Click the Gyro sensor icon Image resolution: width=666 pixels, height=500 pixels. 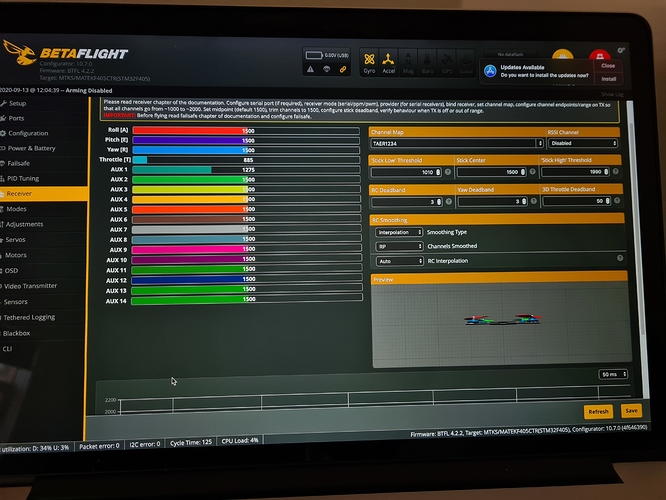click(x=369, y=62)
